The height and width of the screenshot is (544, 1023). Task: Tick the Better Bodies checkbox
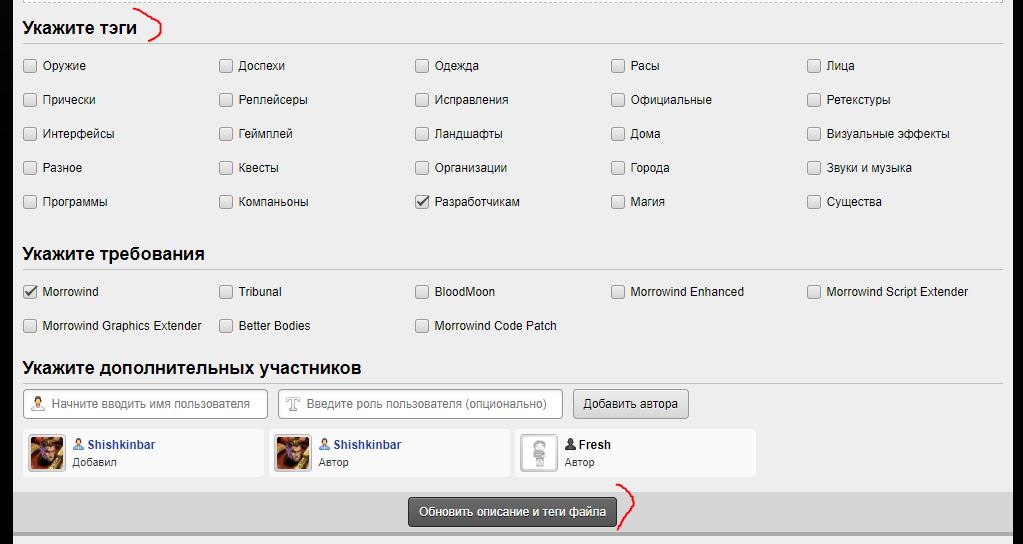click(x=226, y=326)
